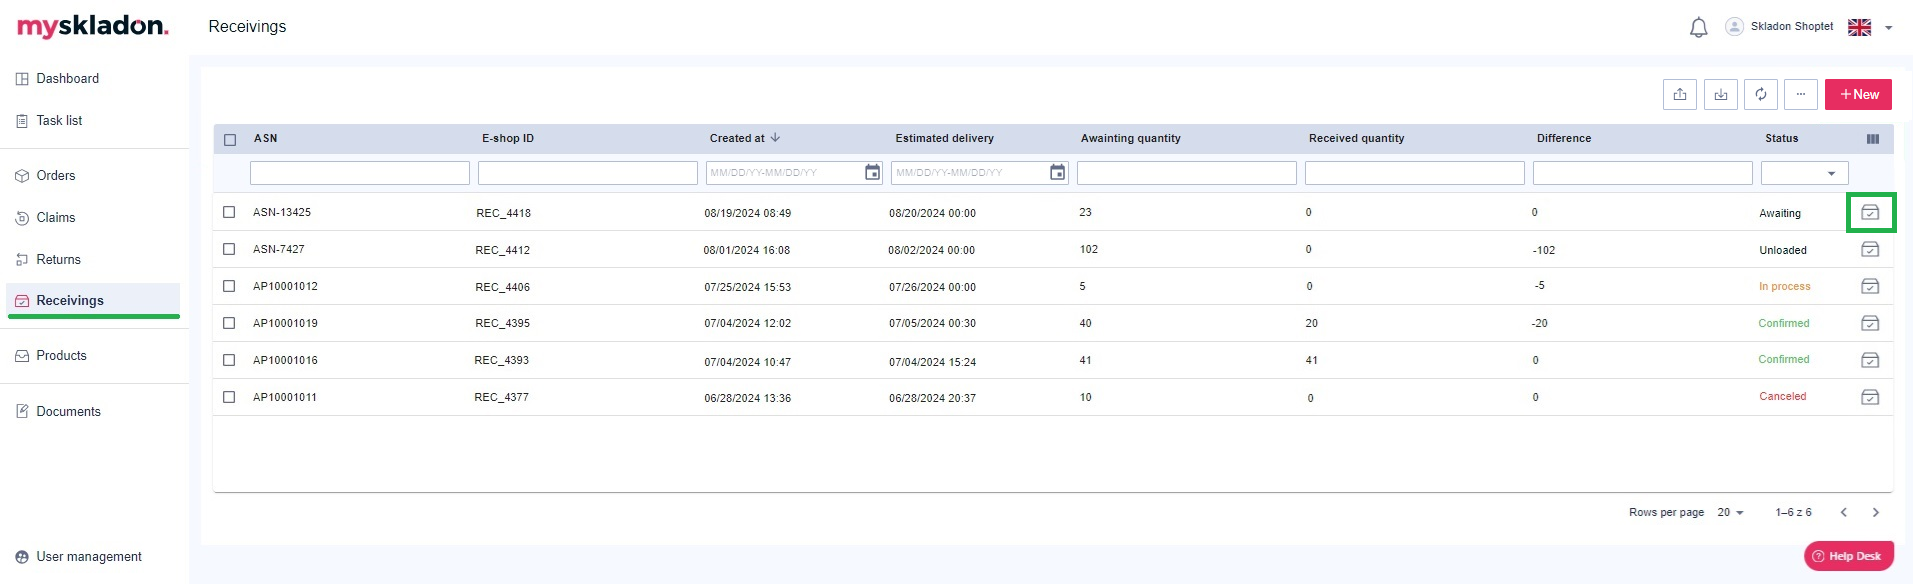The width and height of the screenshot is (1913, 584).
Task: Sort by Status column header
Action: [x=1782, y=139]
